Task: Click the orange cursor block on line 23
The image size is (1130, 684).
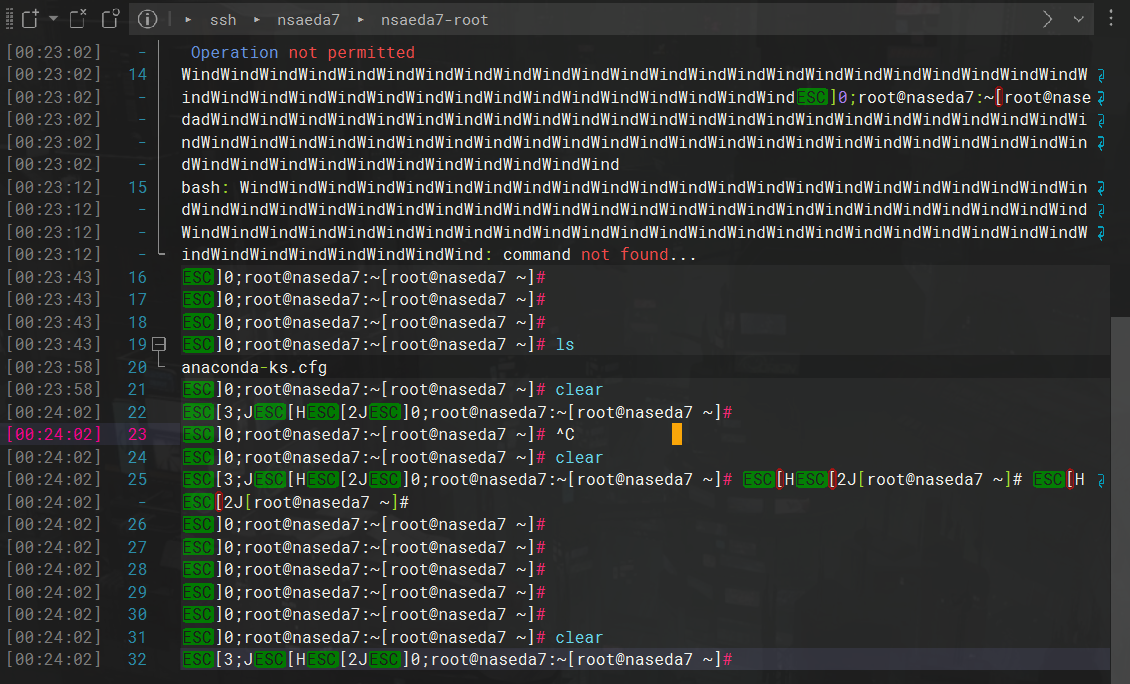Action: click(x=676, y=434)
